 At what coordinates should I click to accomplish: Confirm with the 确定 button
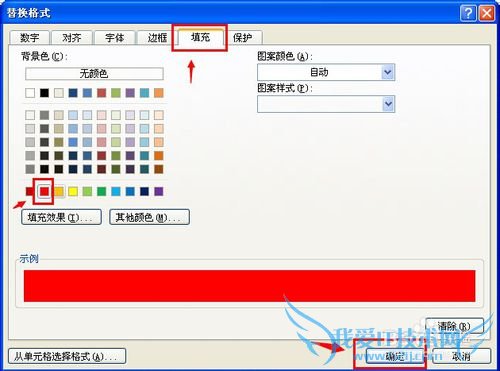pyautogui.click(x=395, y=356)
